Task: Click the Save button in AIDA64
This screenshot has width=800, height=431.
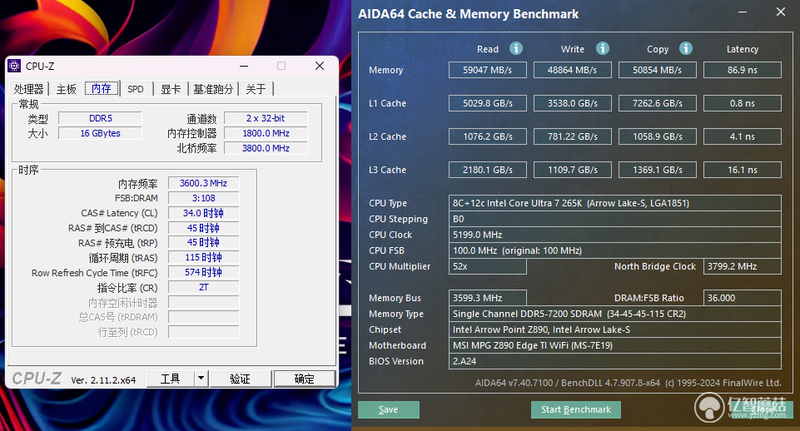Action: [389, 410]
